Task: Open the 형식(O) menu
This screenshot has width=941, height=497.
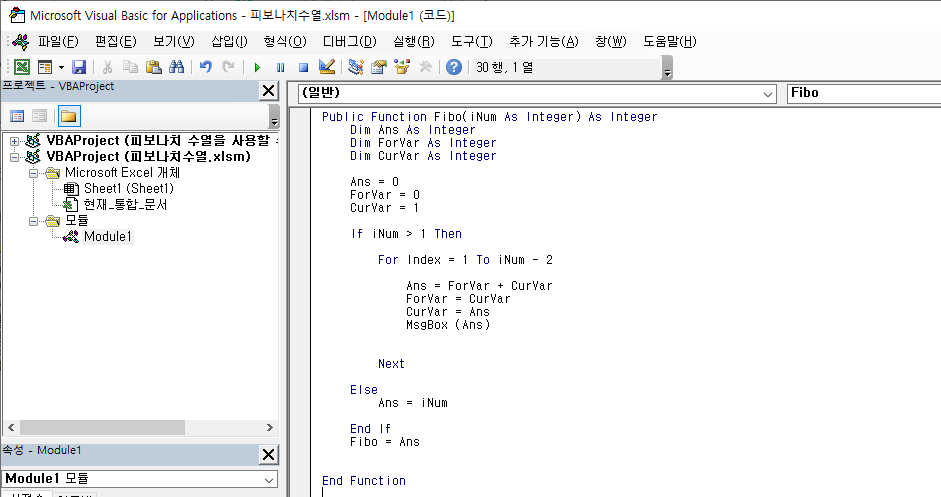Action: tap(285, 41)
